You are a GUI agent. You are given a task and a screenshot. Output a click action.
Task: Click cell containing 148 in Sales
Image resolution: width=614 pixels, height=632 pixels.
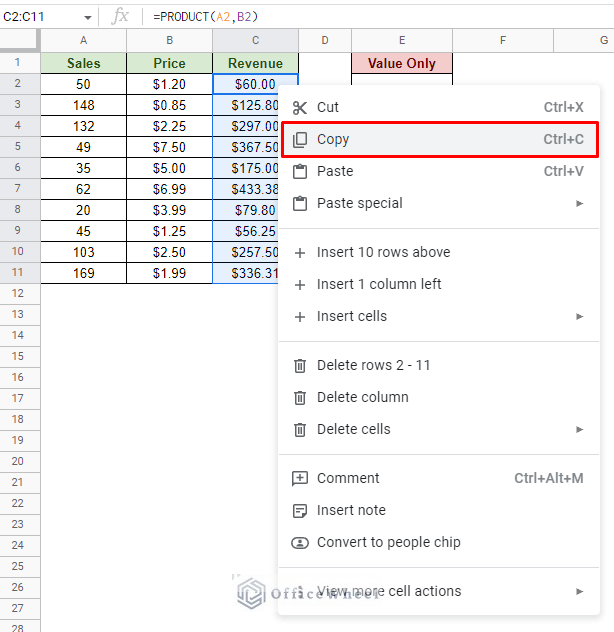point(83,105)
